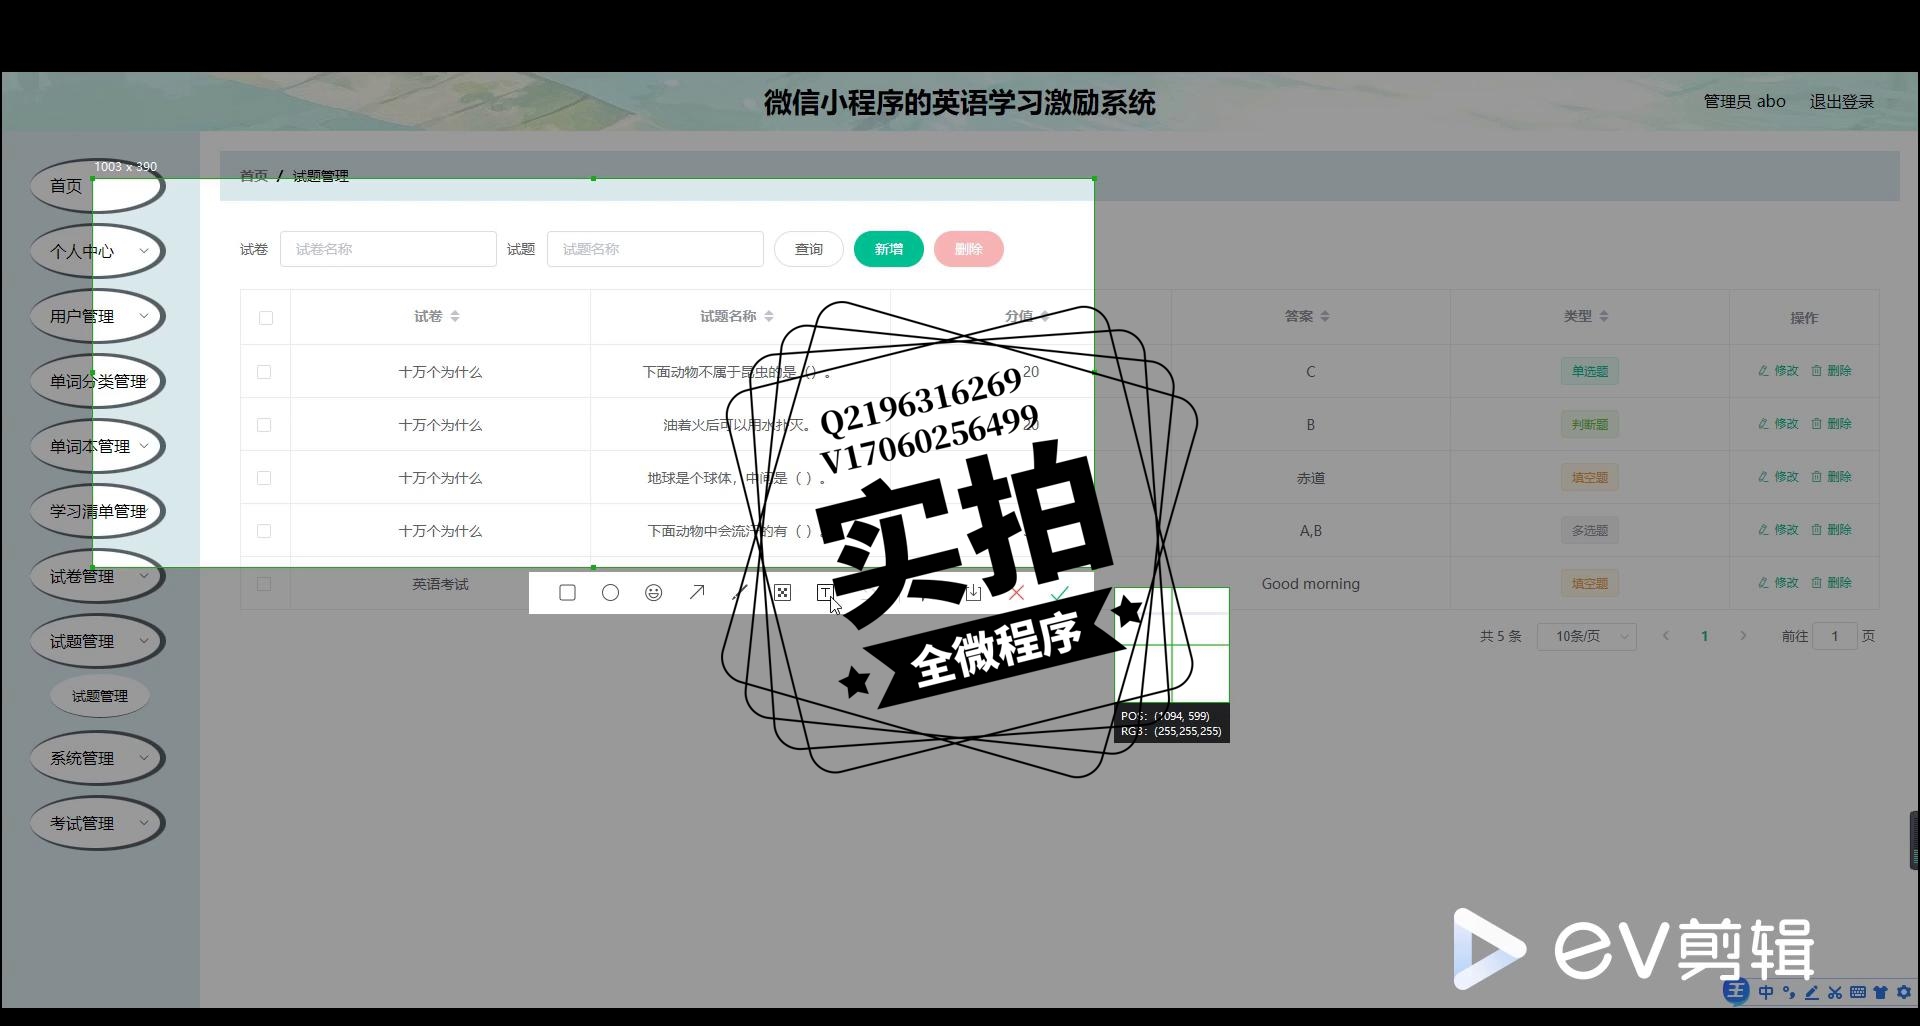Click the 单选题 type tag
The width and height of the screenshot is (1920, 1026).
point(1590,371)
